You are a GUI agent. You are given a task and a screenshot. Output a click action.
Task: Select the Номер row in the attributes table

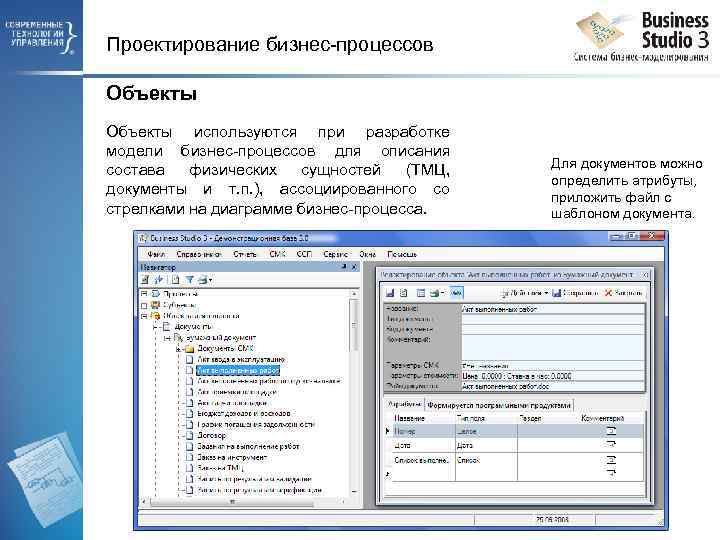[518, 431]
